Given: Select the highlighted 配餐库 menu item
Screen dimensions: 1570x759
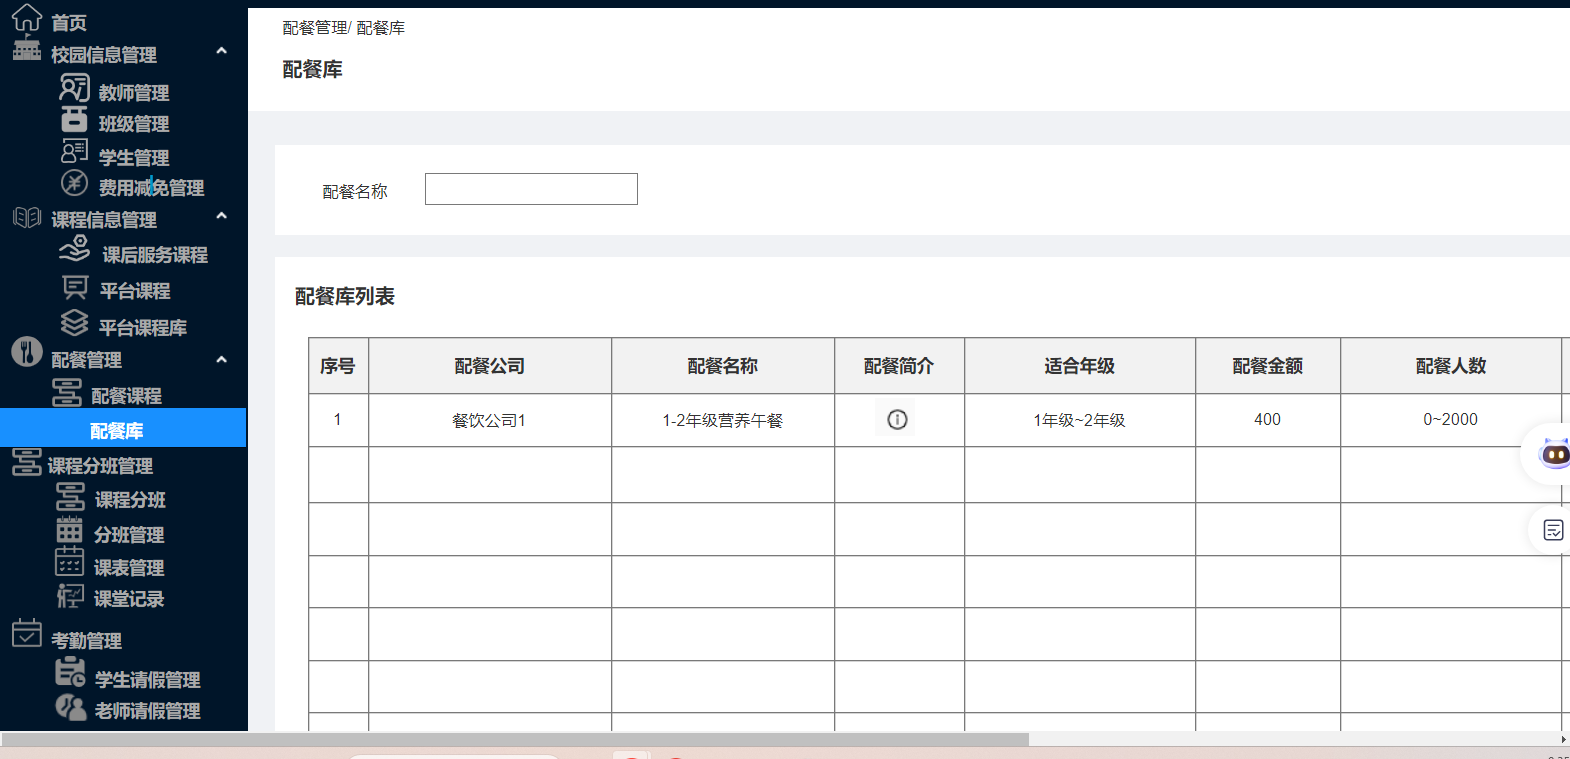Looking at the screenshot, I should click(x=123, y=427).
